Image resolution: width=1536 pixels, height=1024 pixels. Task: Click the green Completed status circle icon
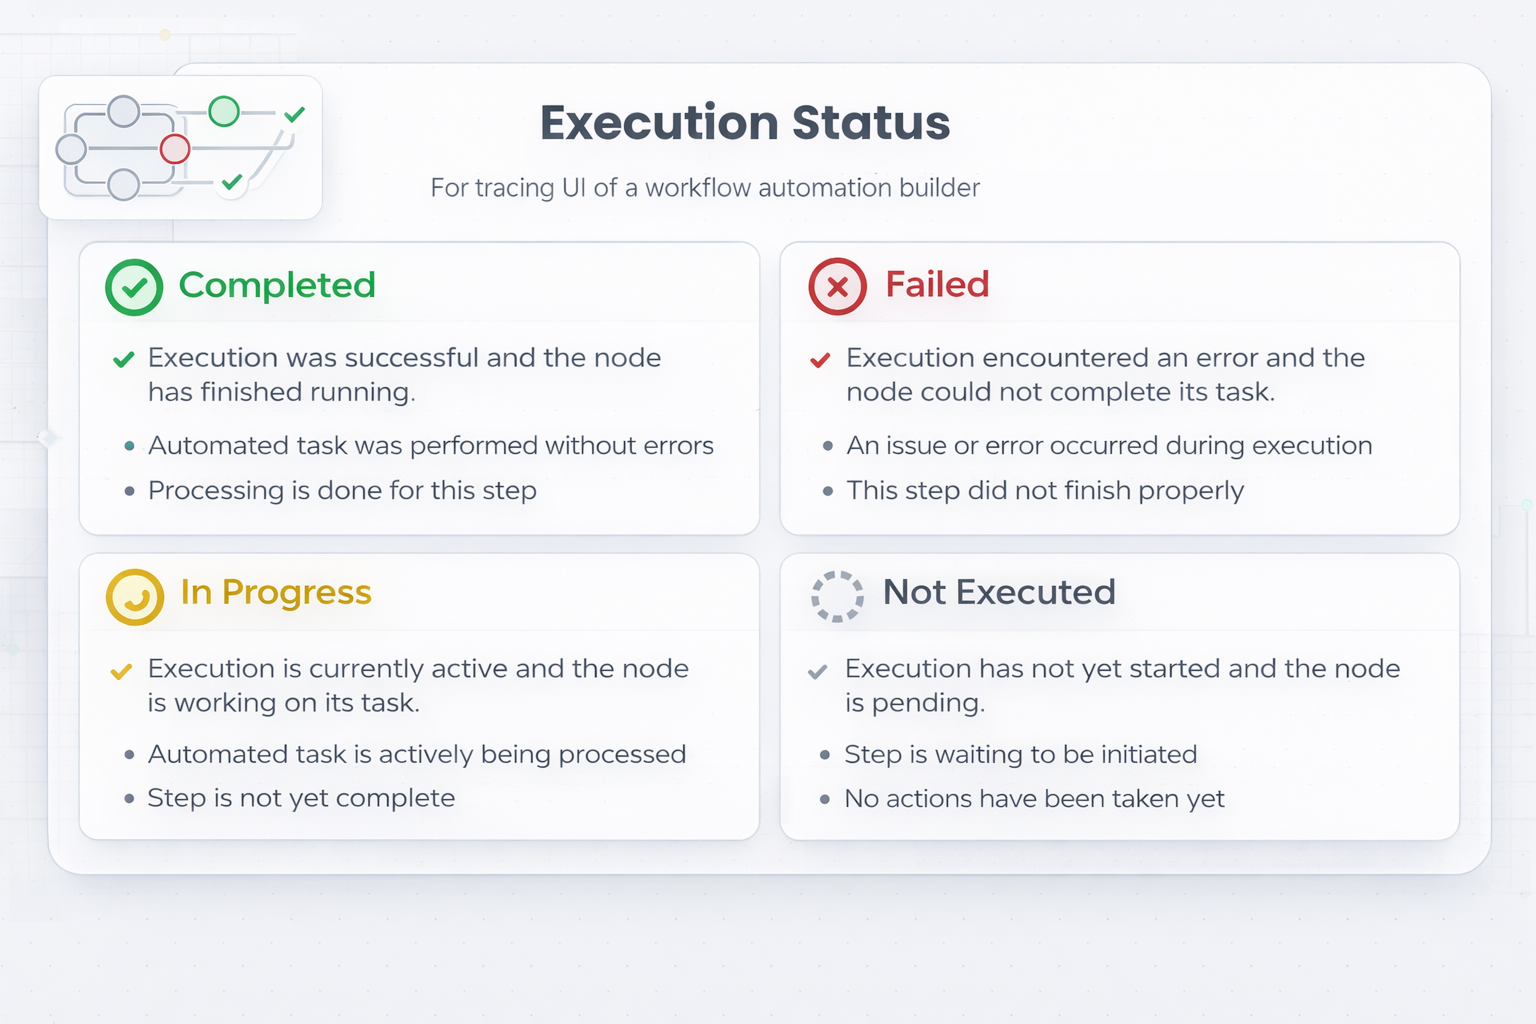tap(134, 288)
